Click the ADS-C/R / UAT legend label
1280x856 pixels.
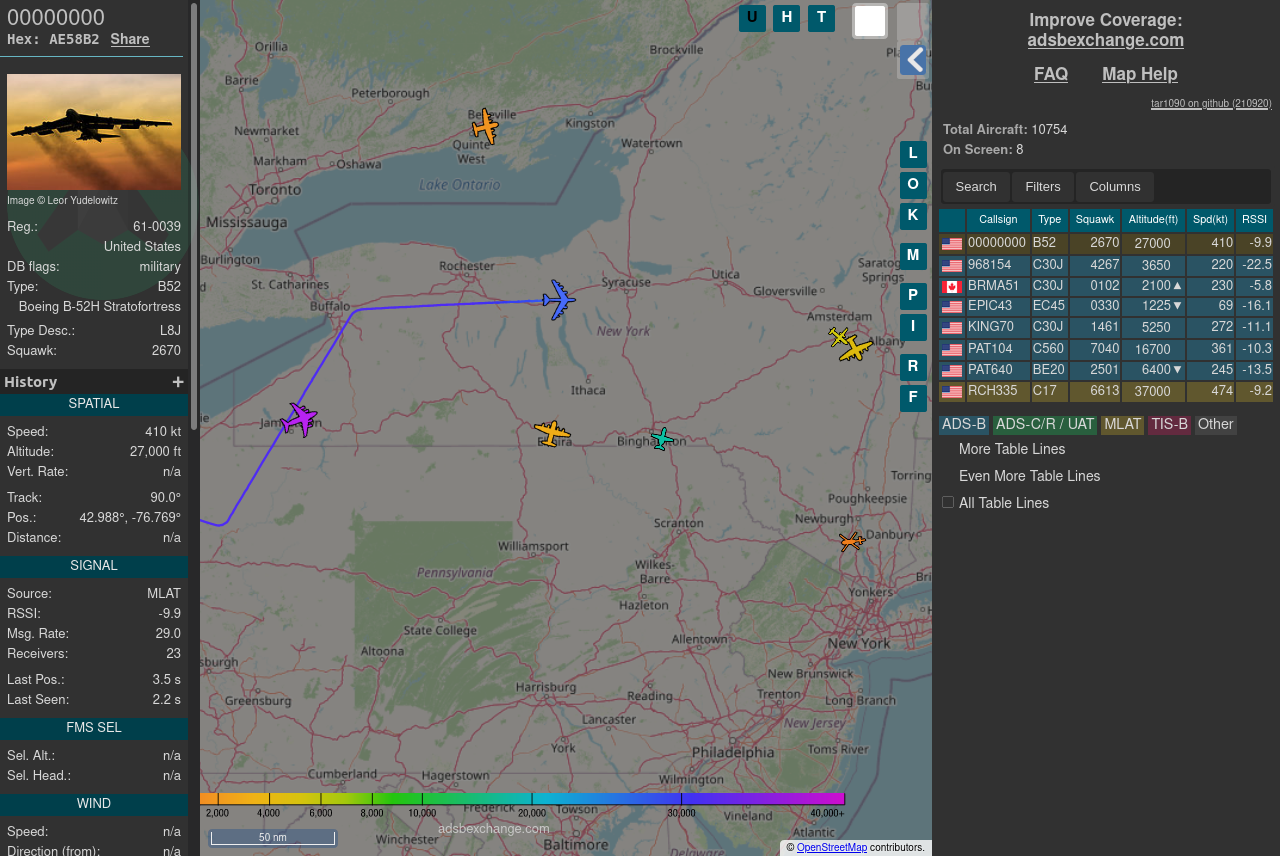(1045, 425)
